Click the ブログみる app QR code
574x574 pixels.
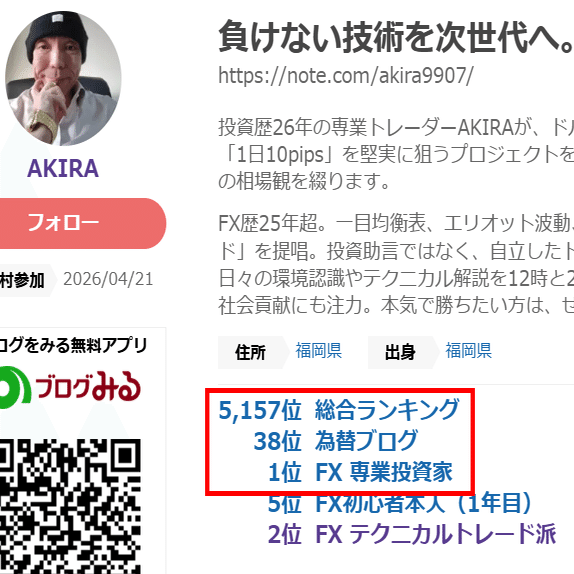70,506
